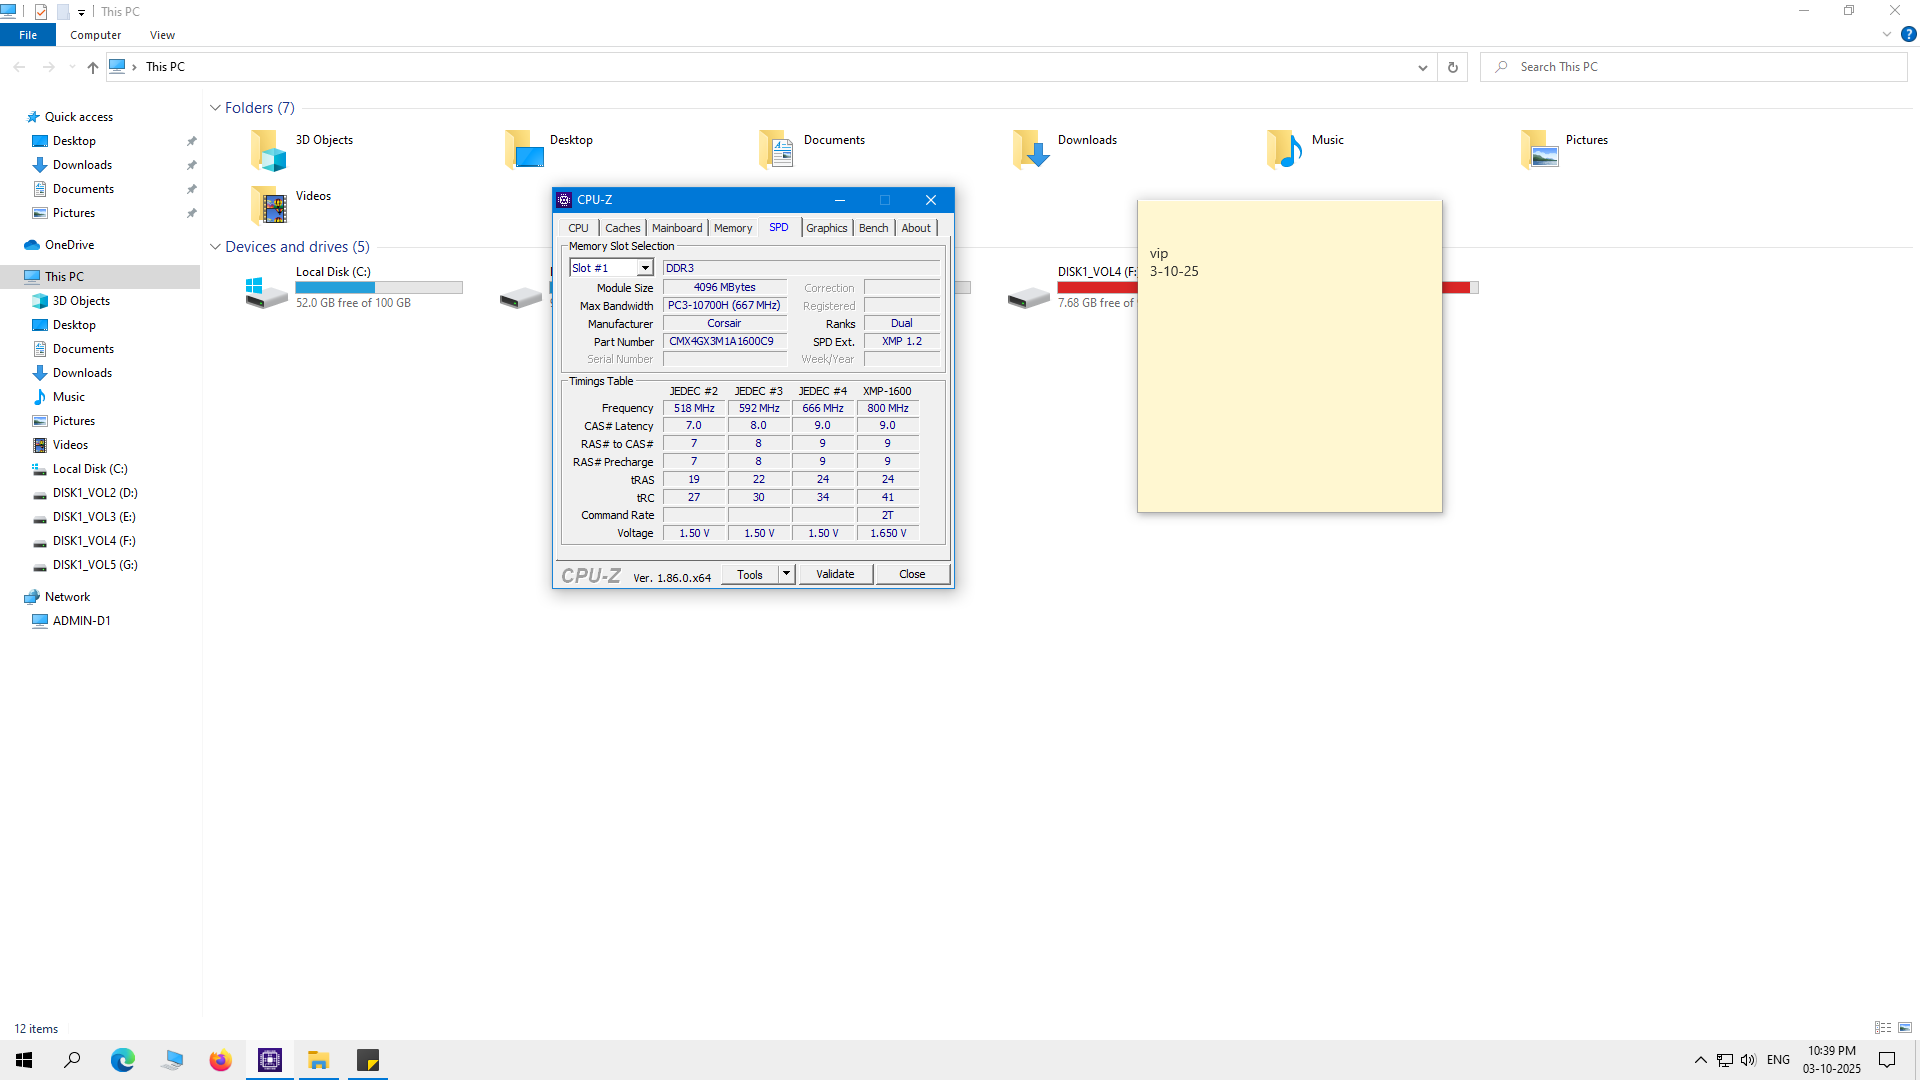1920x1080 pixels.
Task: Switch to the Mainboard tab in CPU-Z
Action: click(677, 228)
